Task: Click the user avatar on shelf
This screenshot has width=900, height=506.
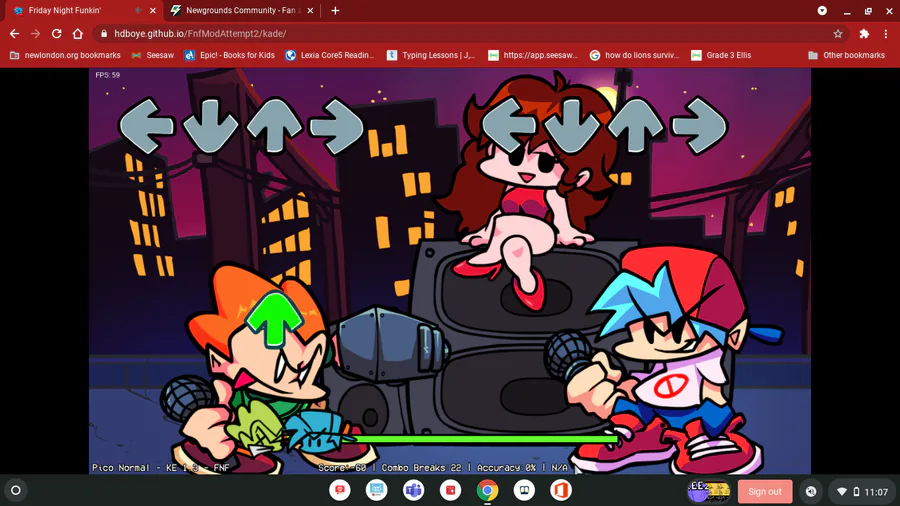Action: [709, 491]
